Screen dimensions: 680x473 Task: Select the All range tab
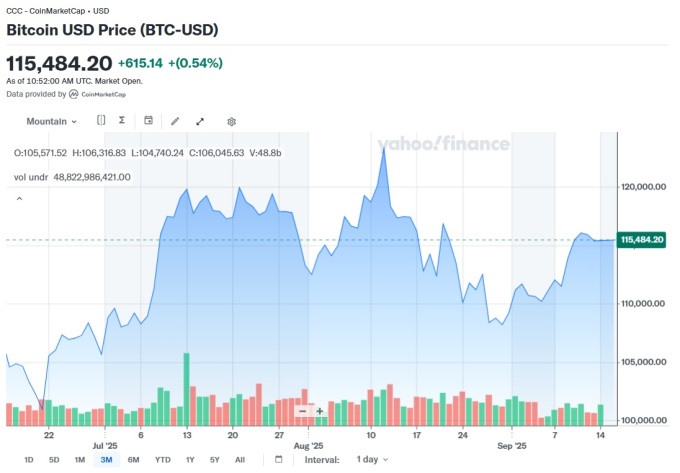point(240,460)
